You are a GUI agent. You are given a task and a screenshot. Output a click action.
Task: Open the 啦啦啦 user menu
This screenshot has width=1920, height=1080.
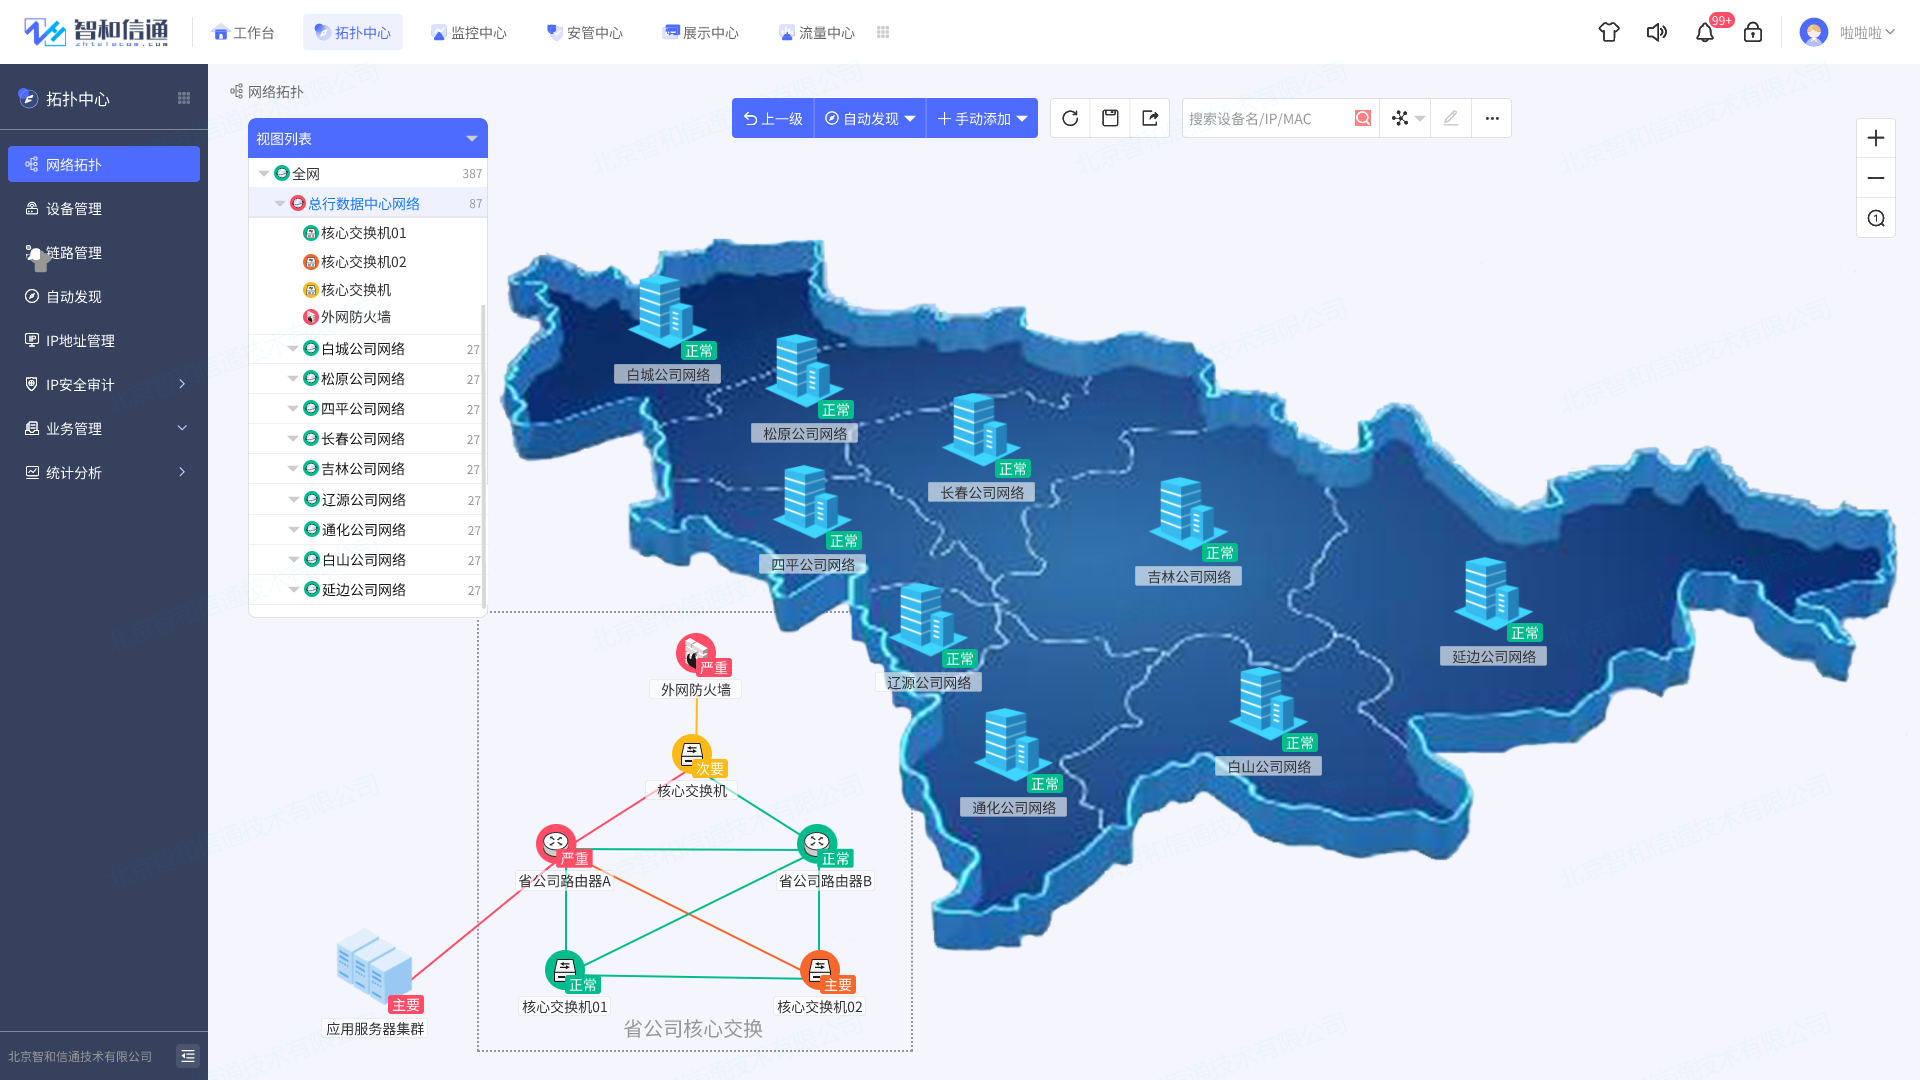coord(1867,32)
